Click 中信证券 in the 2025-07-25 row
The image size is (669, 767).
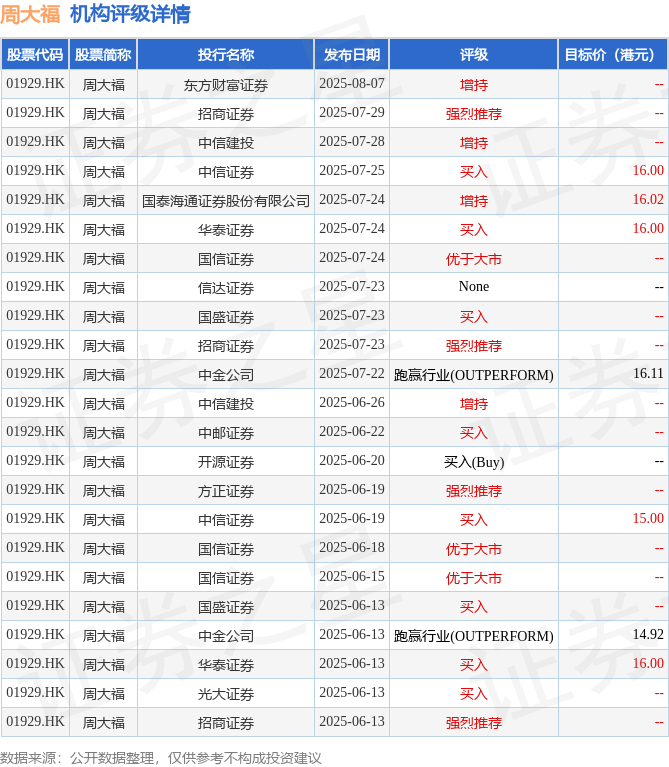(x=226, y=172)
